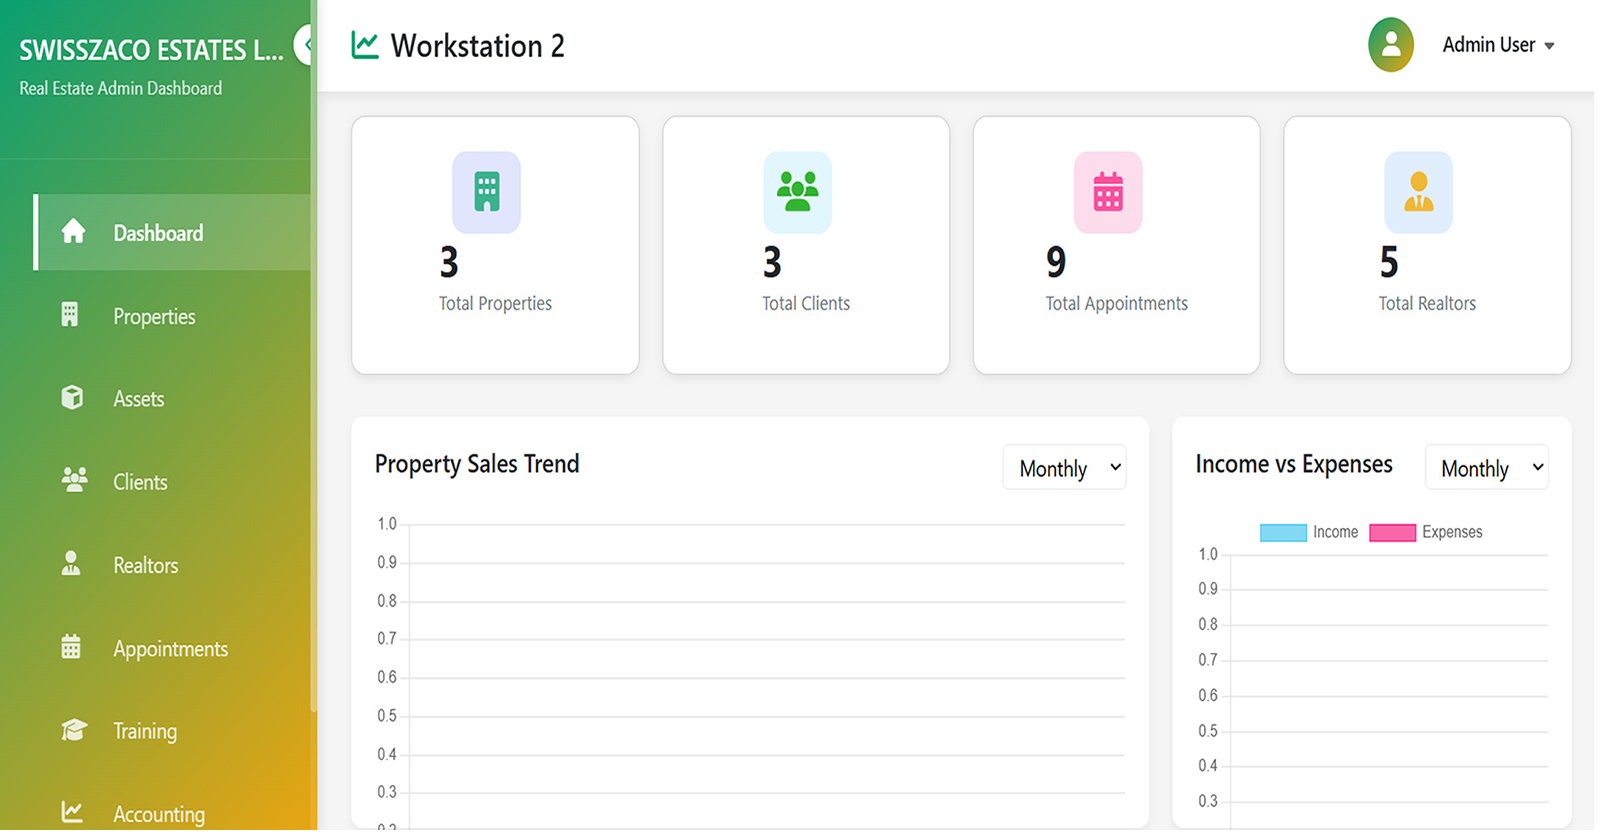Click the Admin User avatar icon
This screenshot has height=834, width=1597.
[1390, 45]
